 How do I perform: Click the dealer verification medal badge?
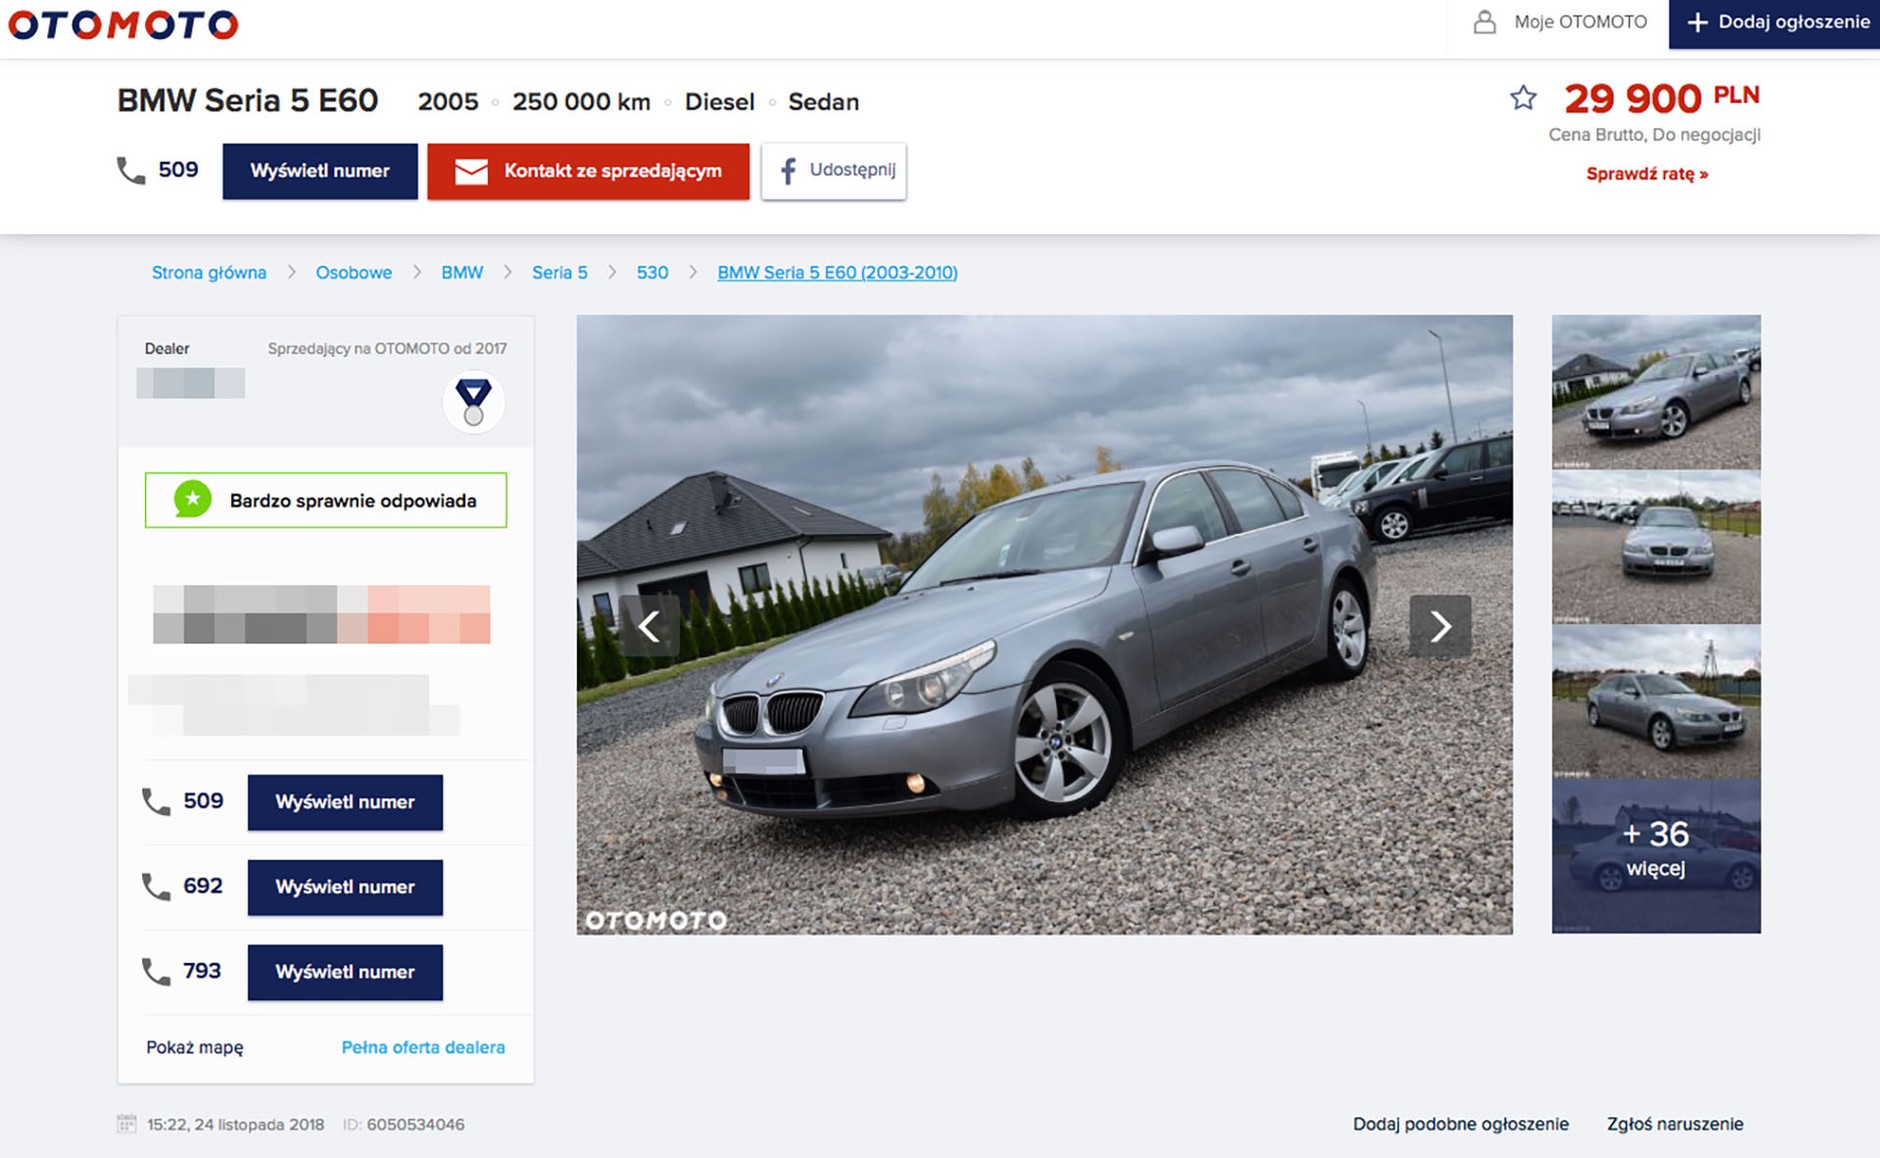[x=471, y=400]
